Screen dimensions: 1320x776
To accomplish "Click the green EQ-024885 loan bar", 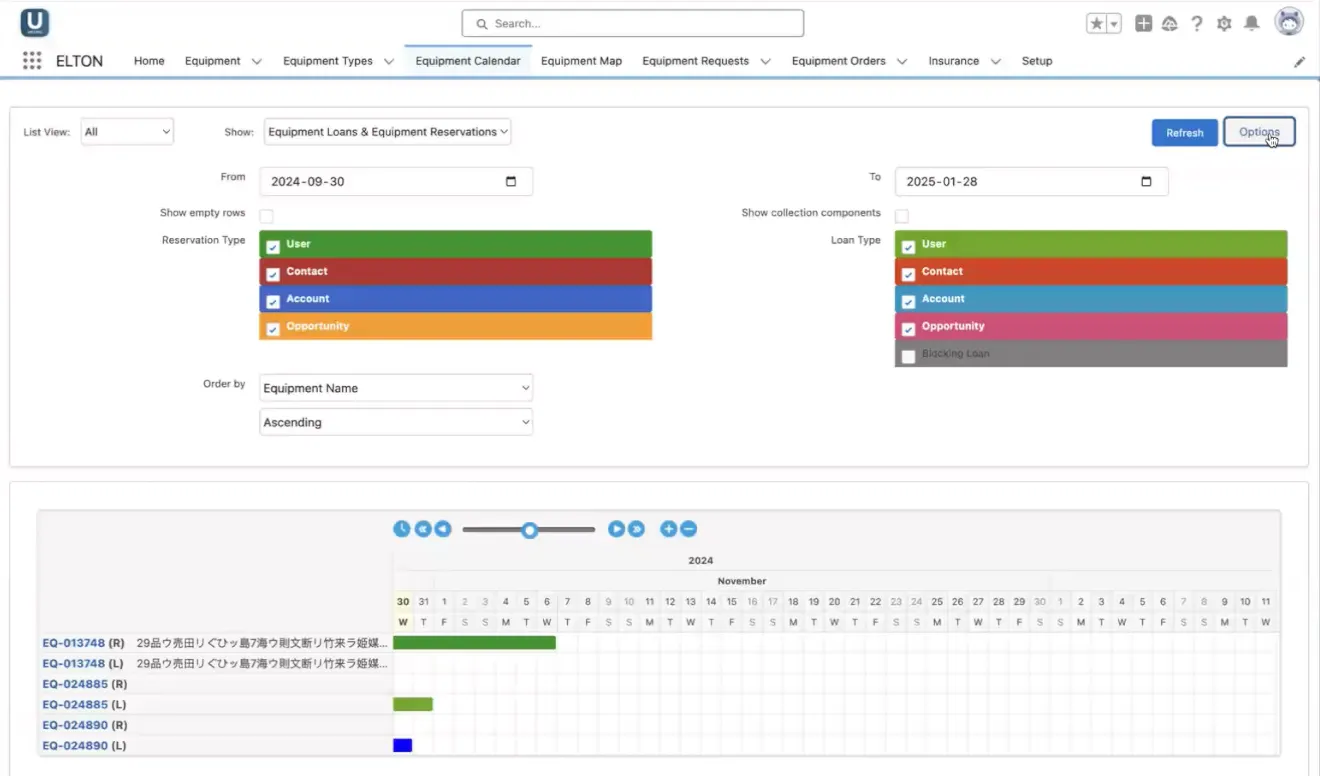I will click(x=413, y=705).
